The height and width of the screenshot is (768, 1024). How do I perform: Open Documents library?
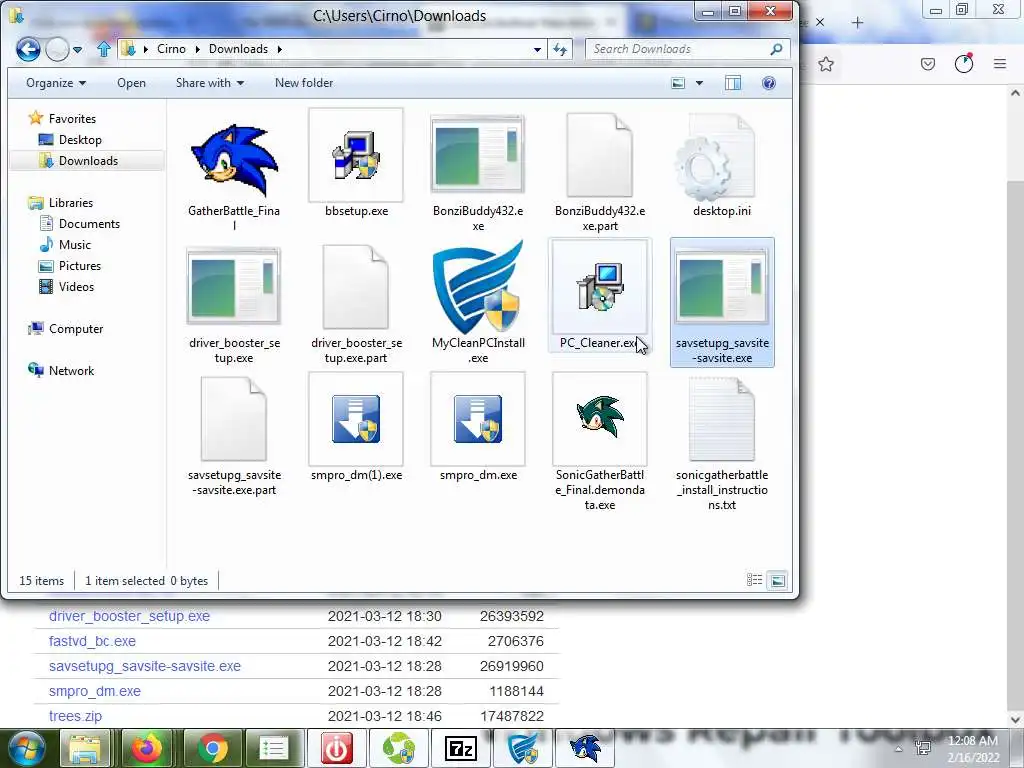coord(89,223)
